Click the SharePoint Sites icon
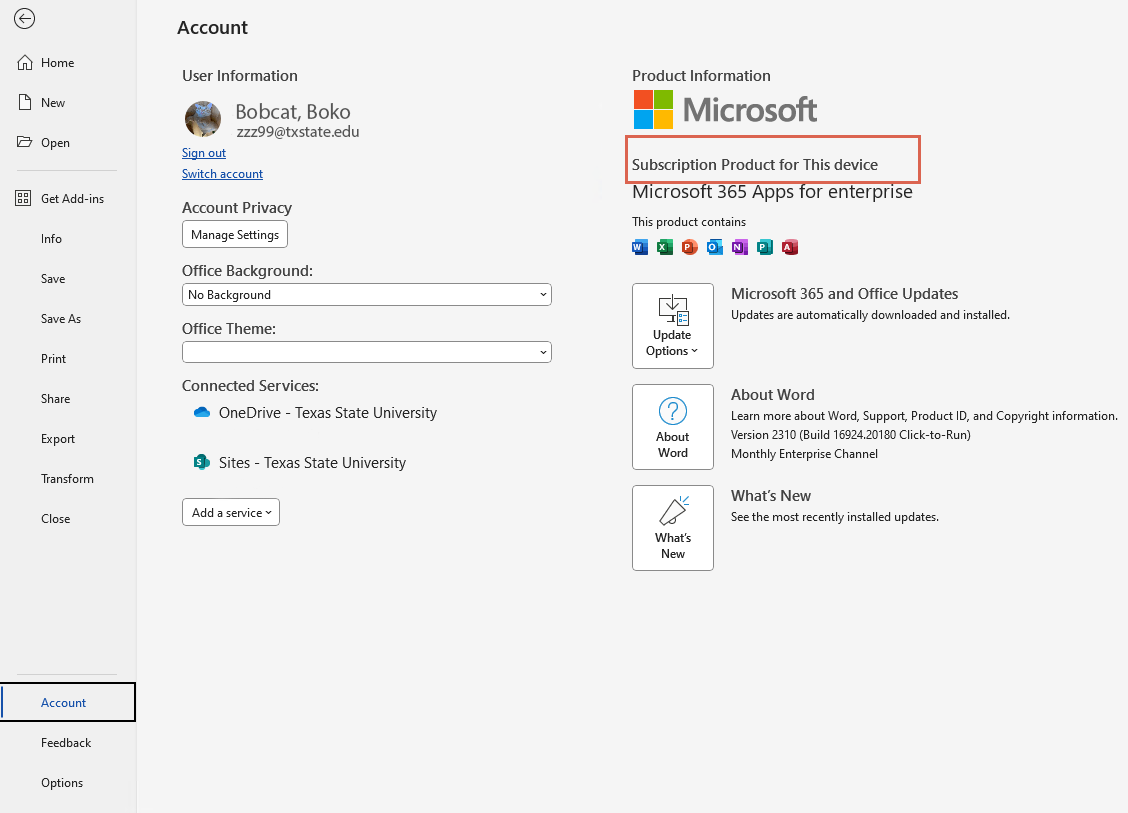Image resolution: width=1128 pixels, height=813 pixels. pos(201,463)
